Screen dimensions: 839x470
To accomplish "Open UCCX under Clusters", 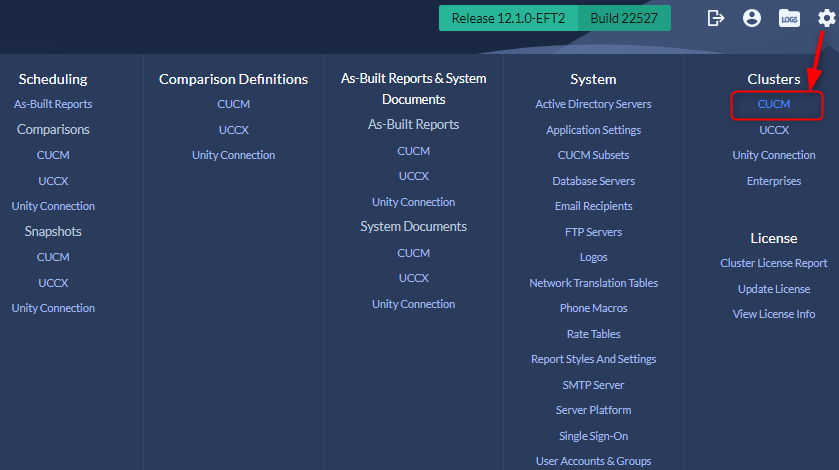I will tap(774, 130).
